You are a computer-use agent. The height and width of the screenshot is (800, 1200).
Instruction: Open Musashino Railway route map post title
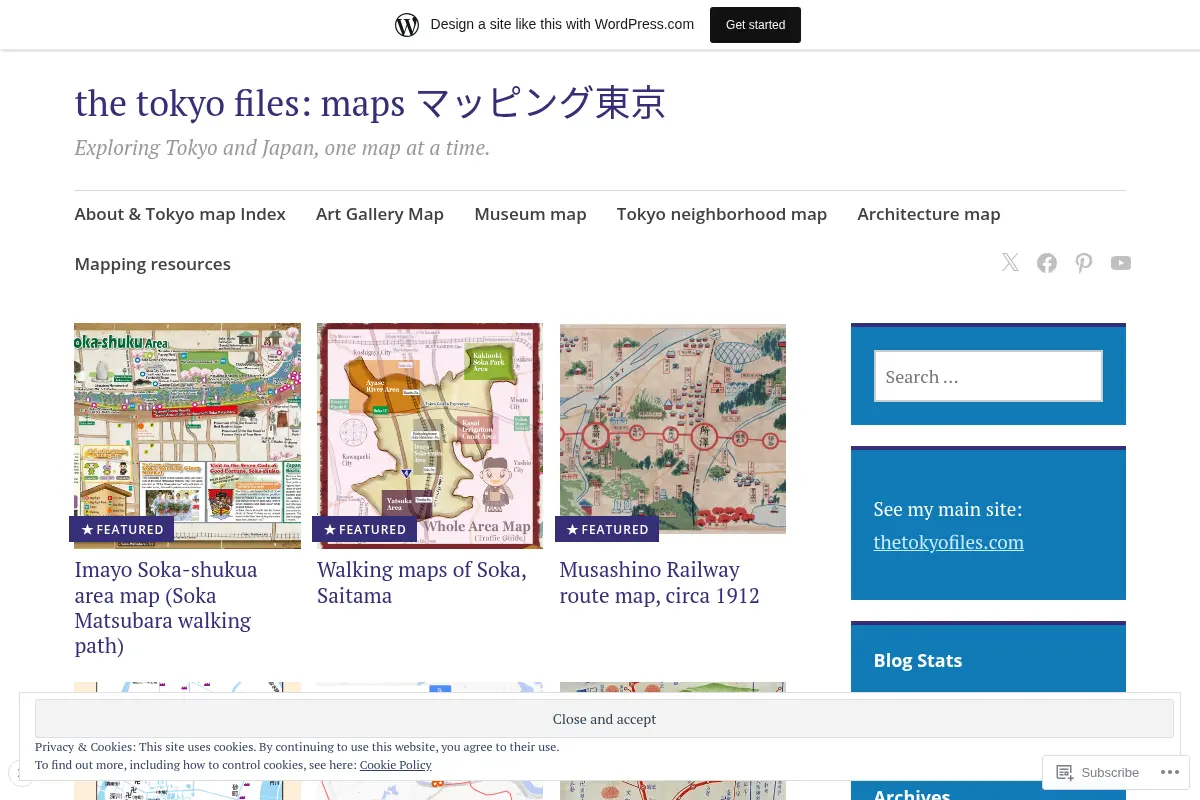(x=659, y=583)
